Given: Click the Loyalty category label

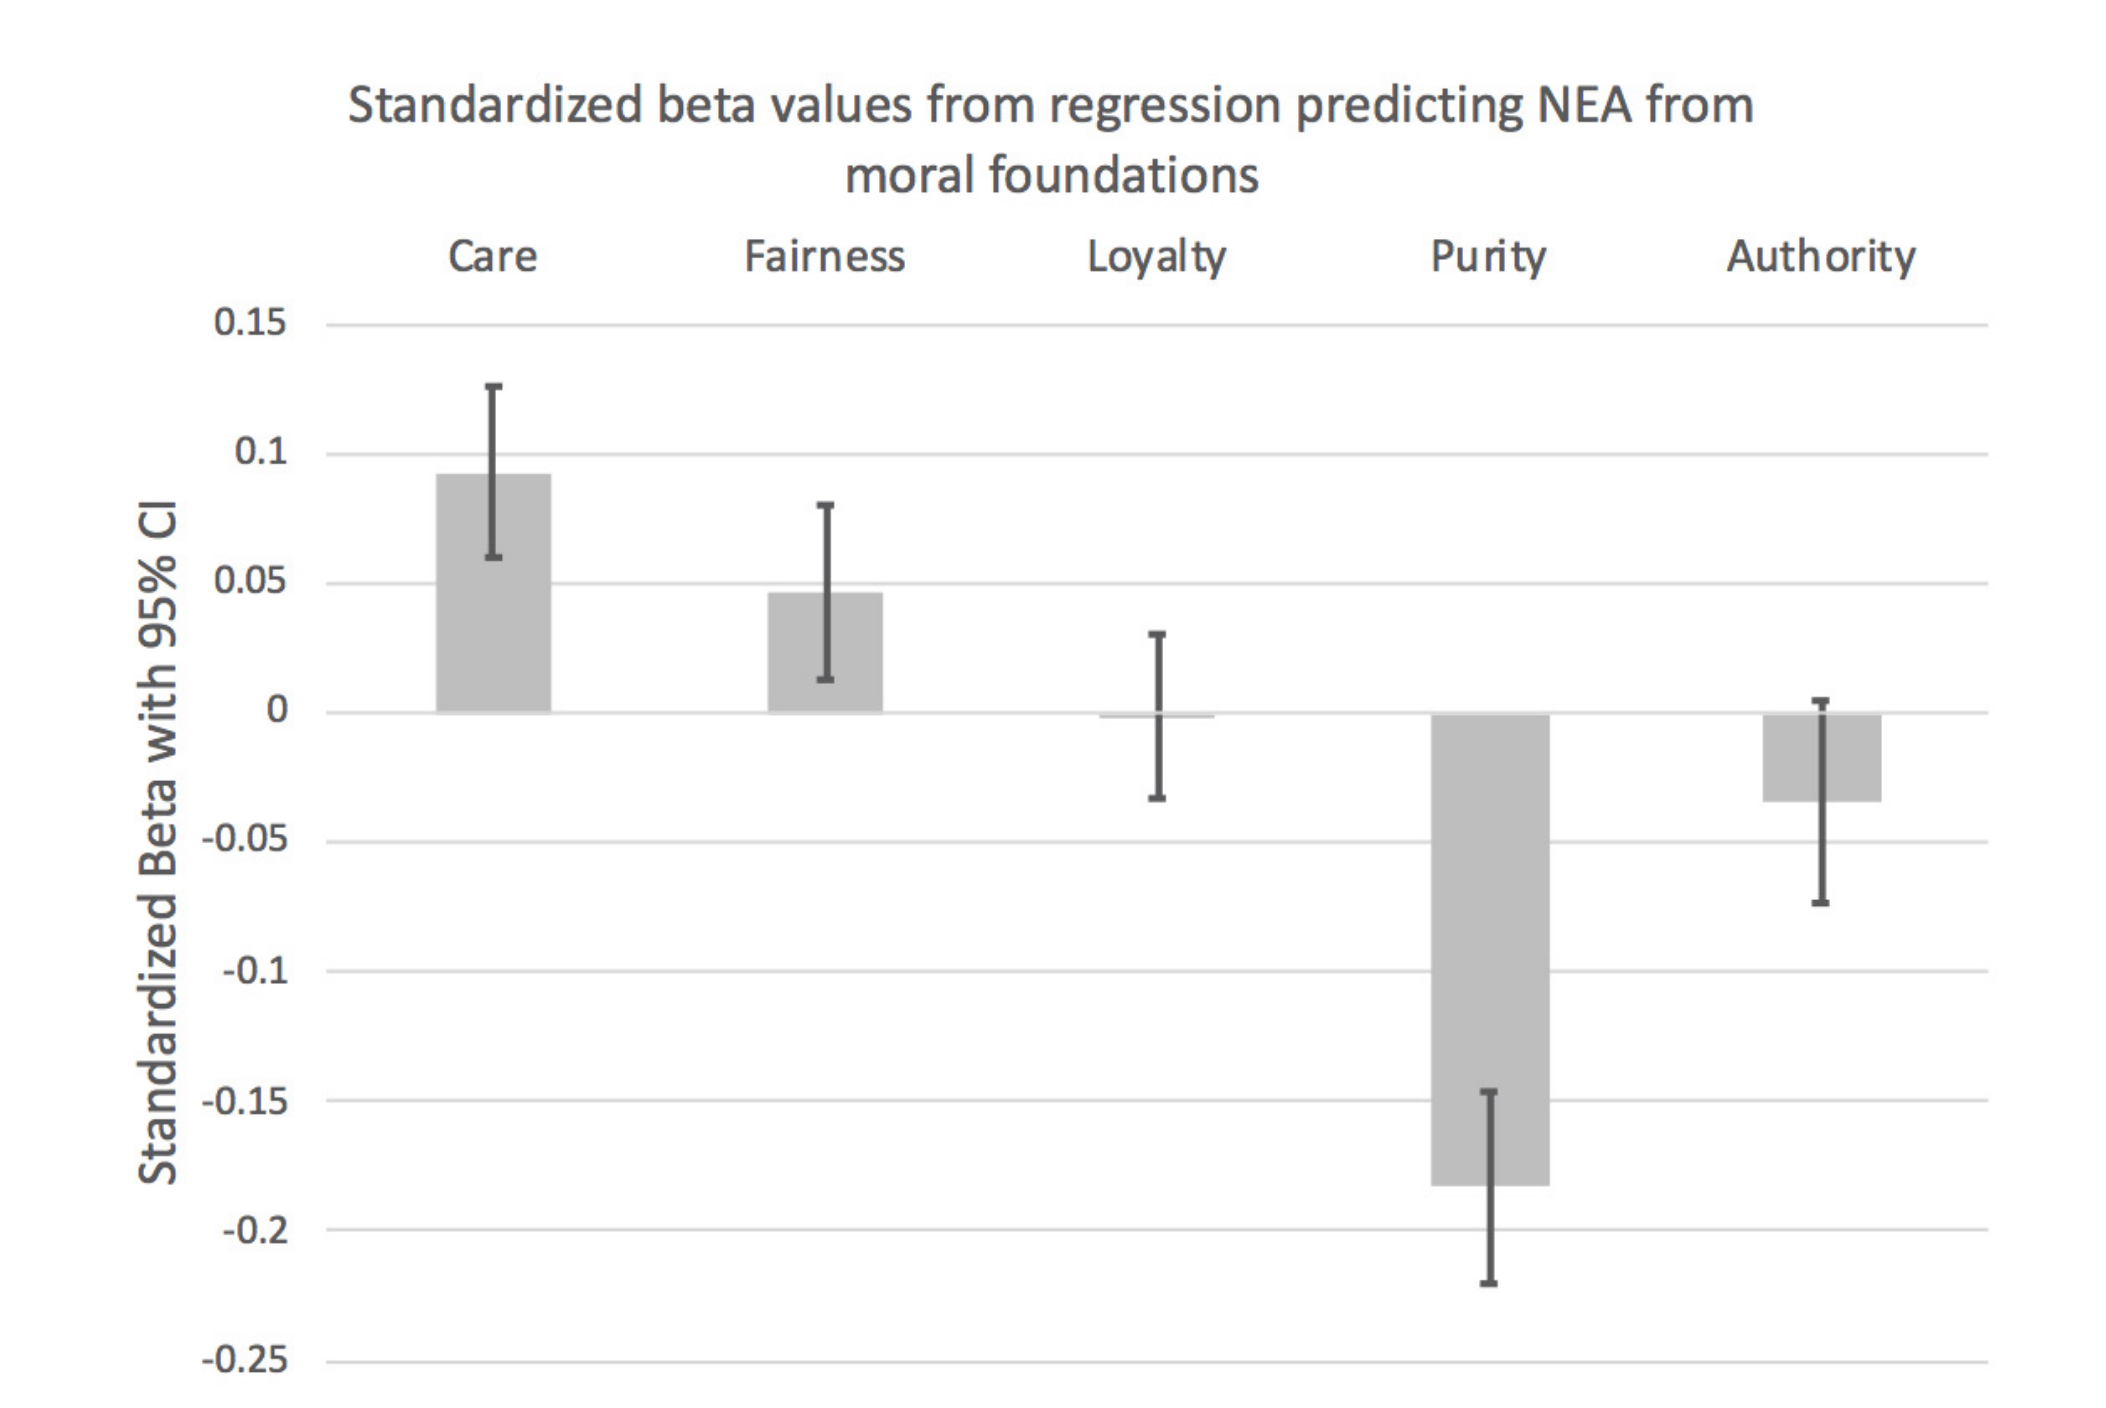Looking at the screenshot, I should pos(1156,257).
